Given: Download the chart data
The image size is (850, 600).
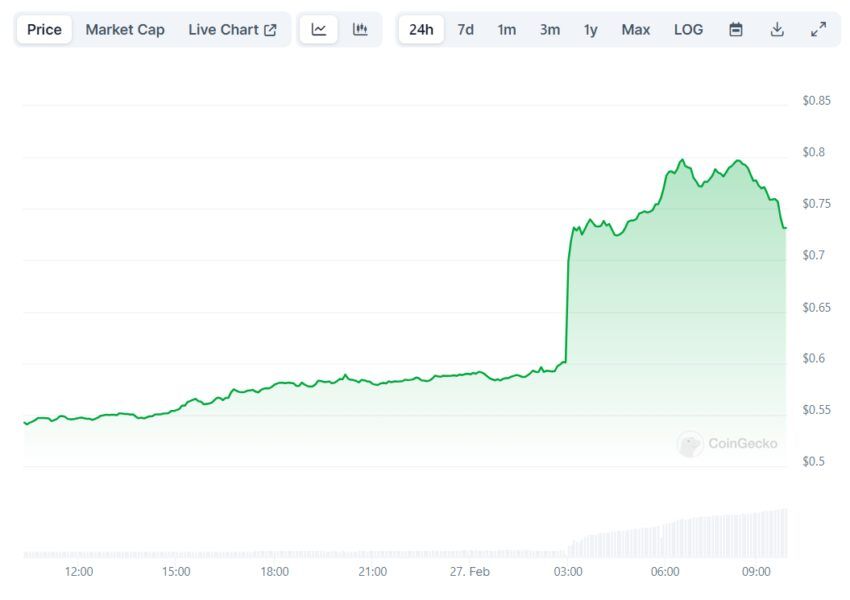Looking at the screenshot, I should 777,29.
